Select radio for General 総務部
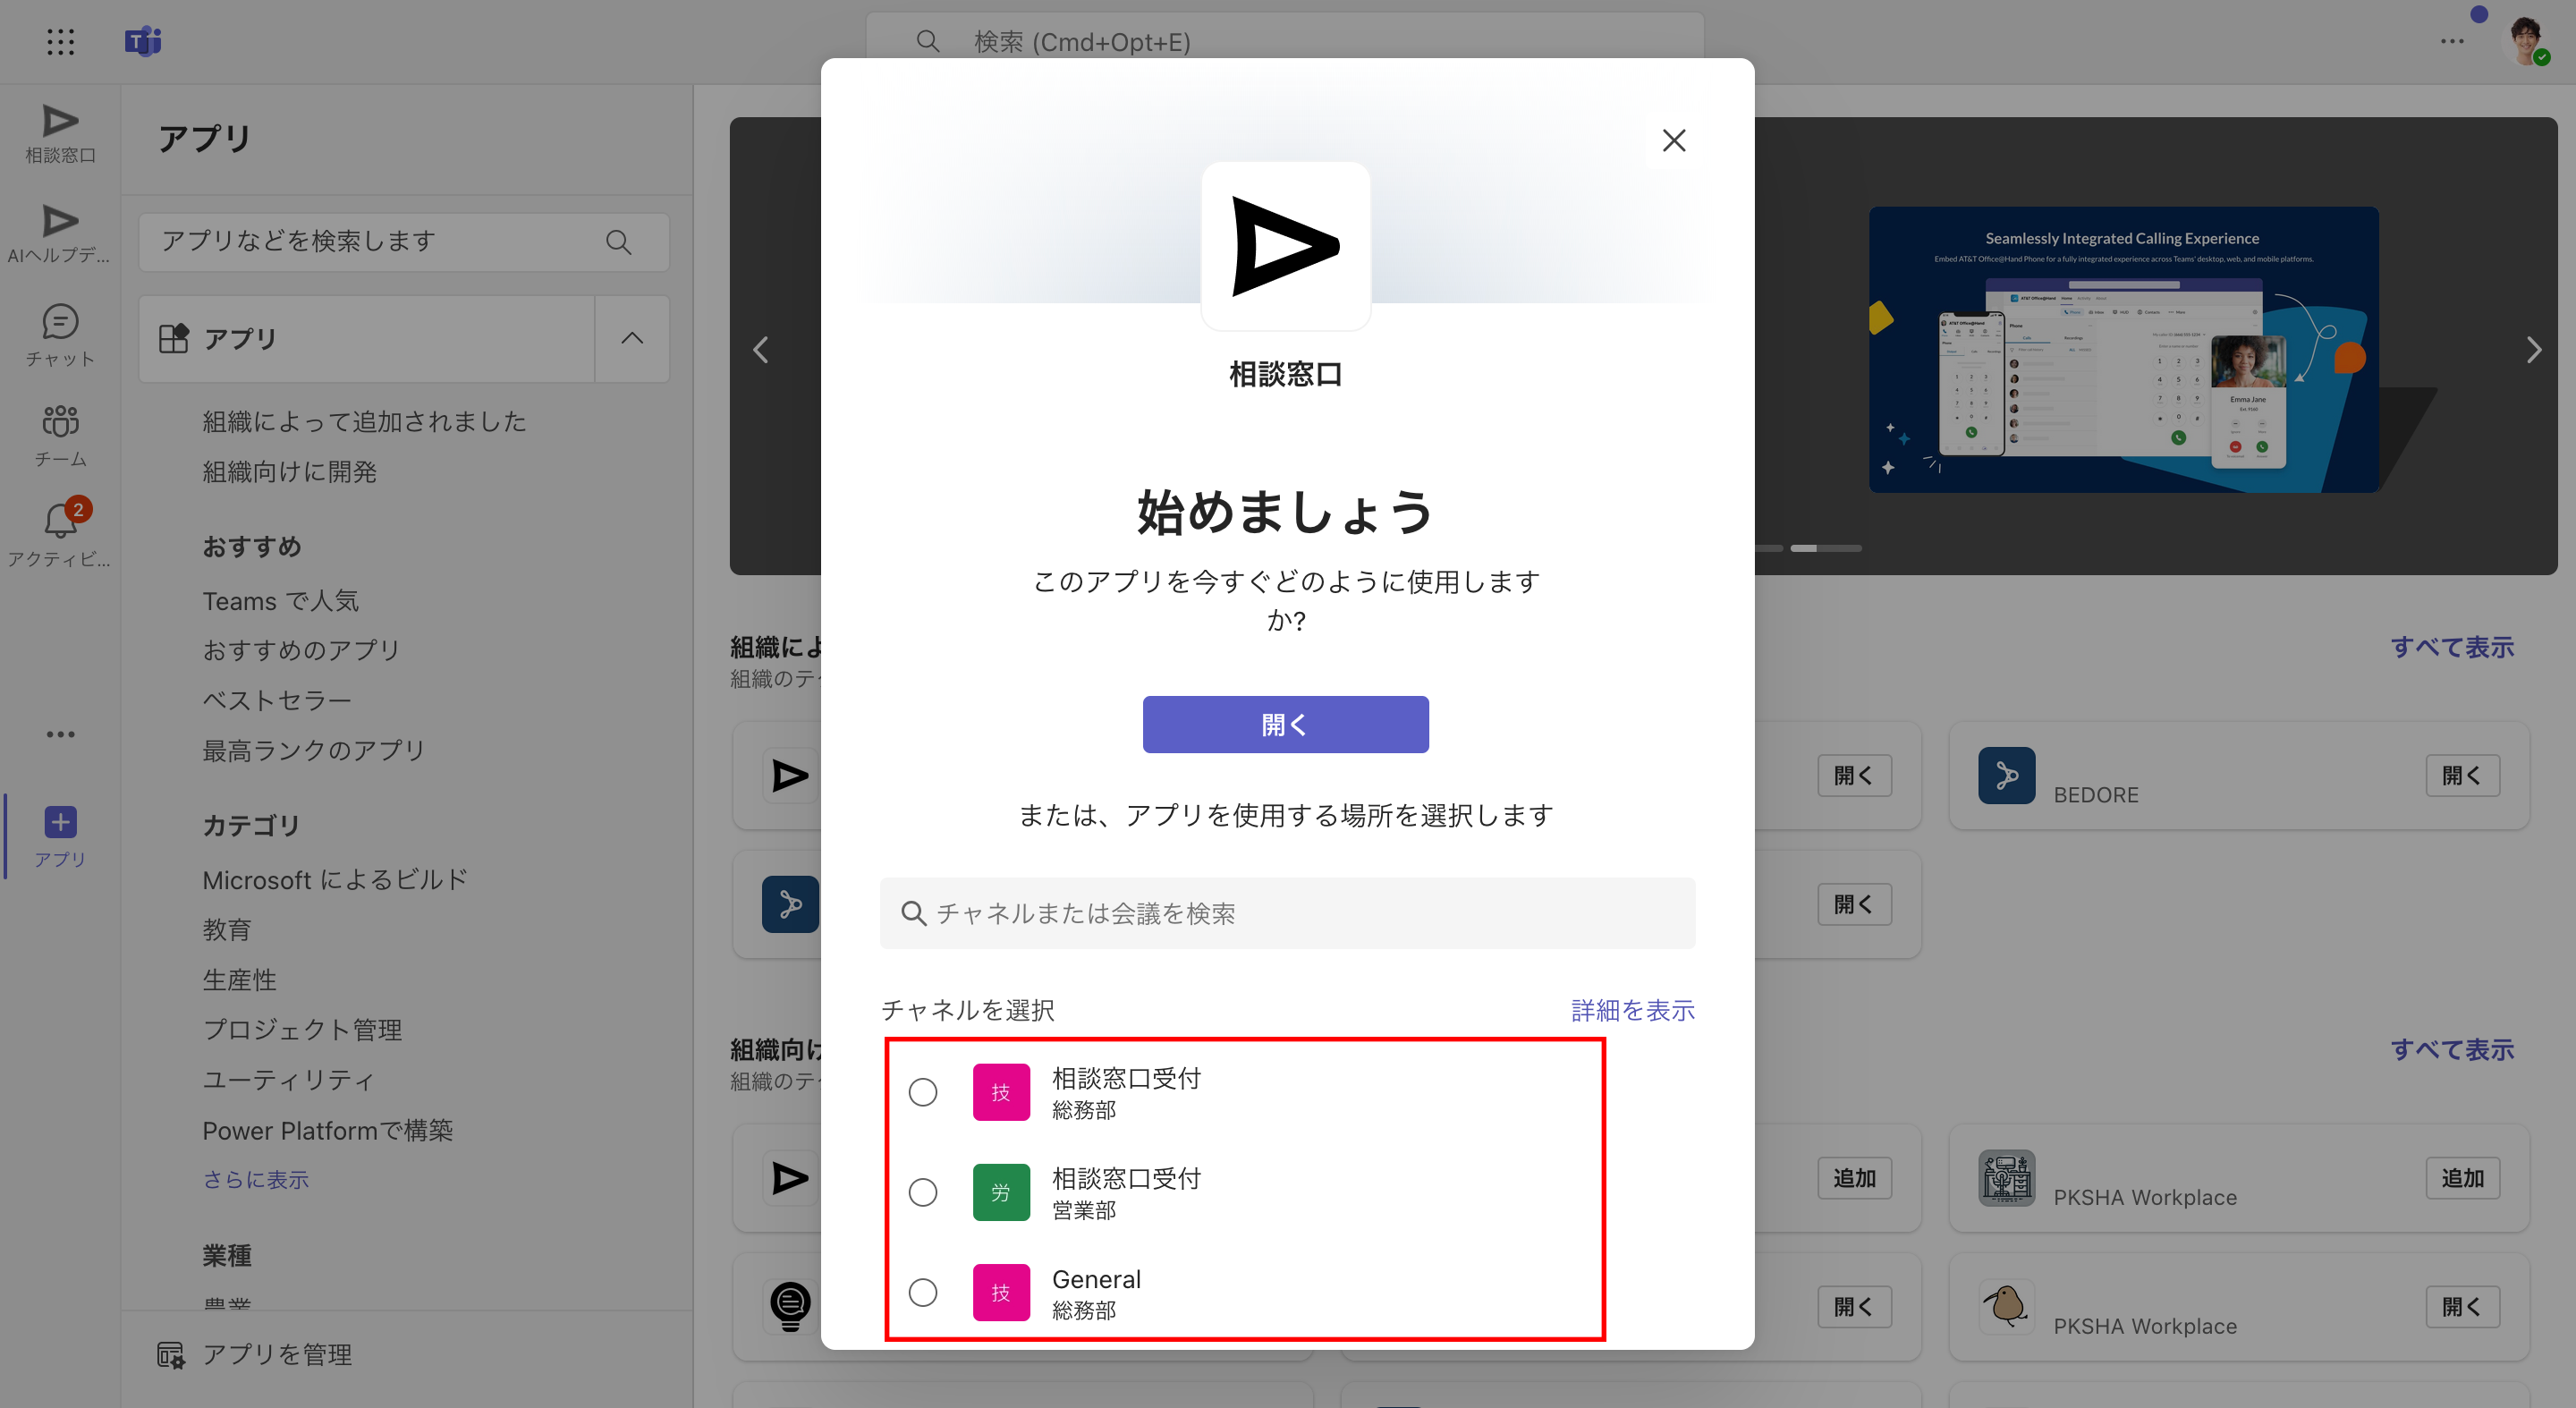 point(922,1292)
